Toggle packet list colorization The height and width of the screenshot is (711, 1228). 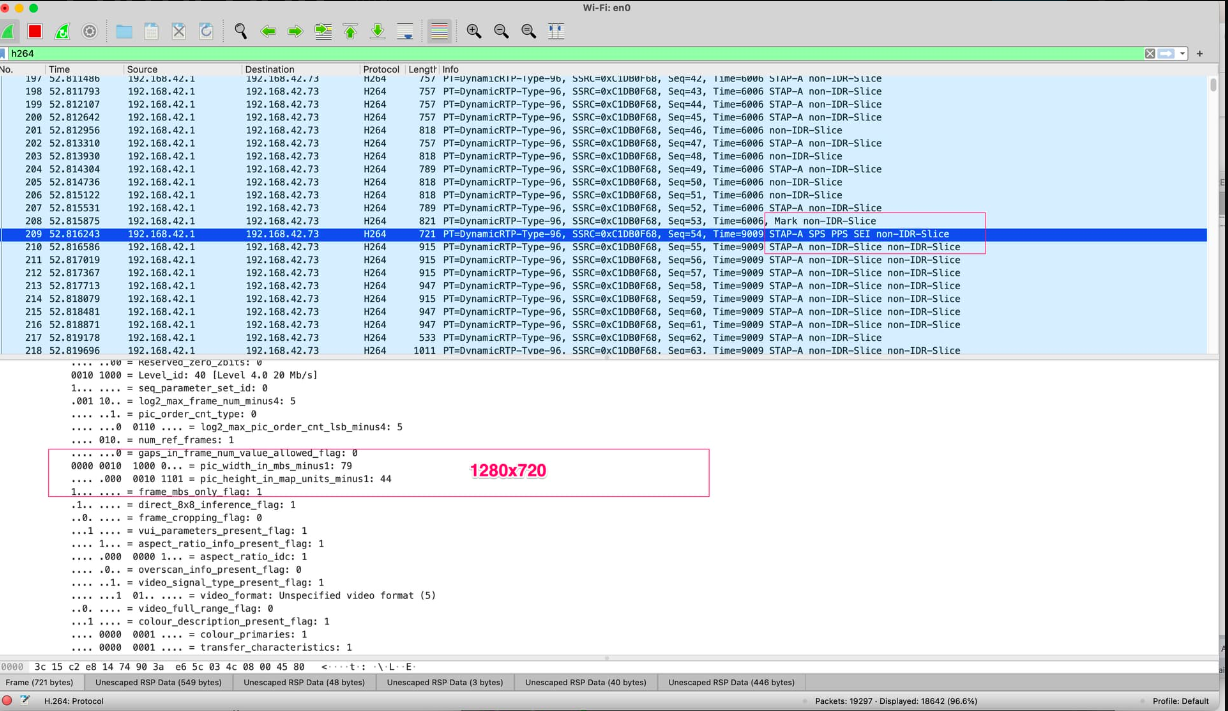(439, 31)
